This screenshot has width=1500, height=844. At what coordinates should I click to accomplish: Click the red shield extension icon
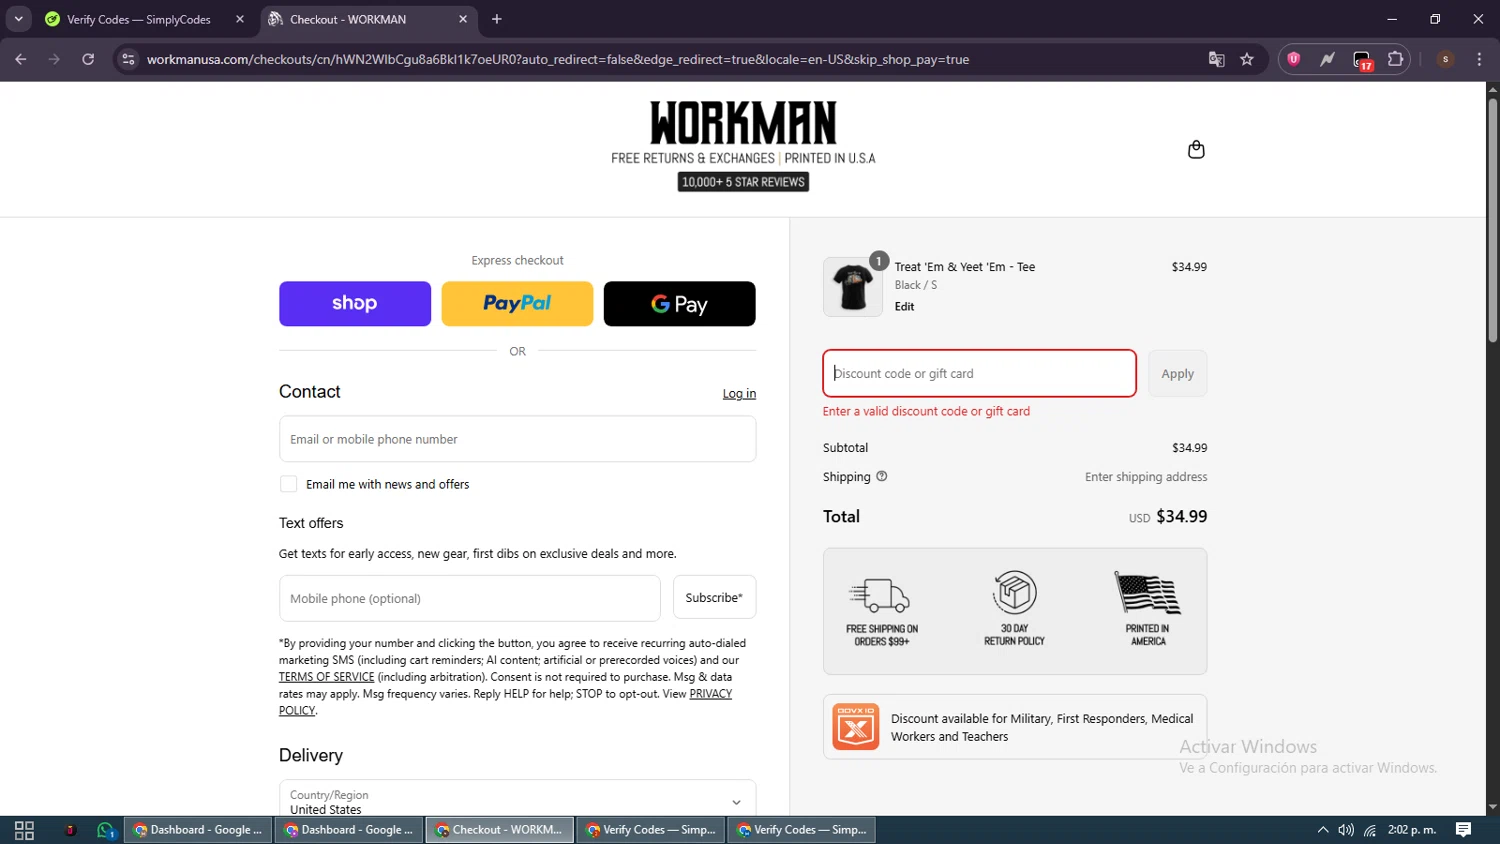(1294, 59)
